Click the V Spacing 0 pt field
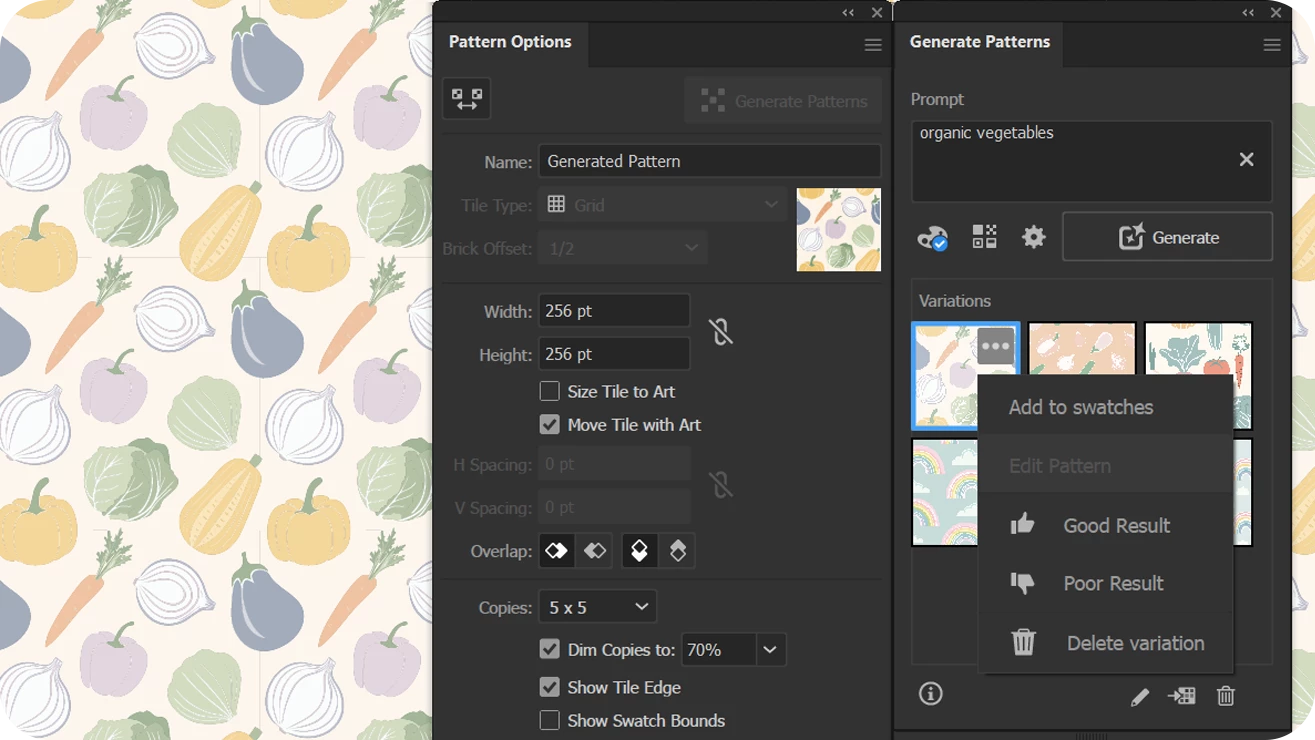 coord(614,507)
